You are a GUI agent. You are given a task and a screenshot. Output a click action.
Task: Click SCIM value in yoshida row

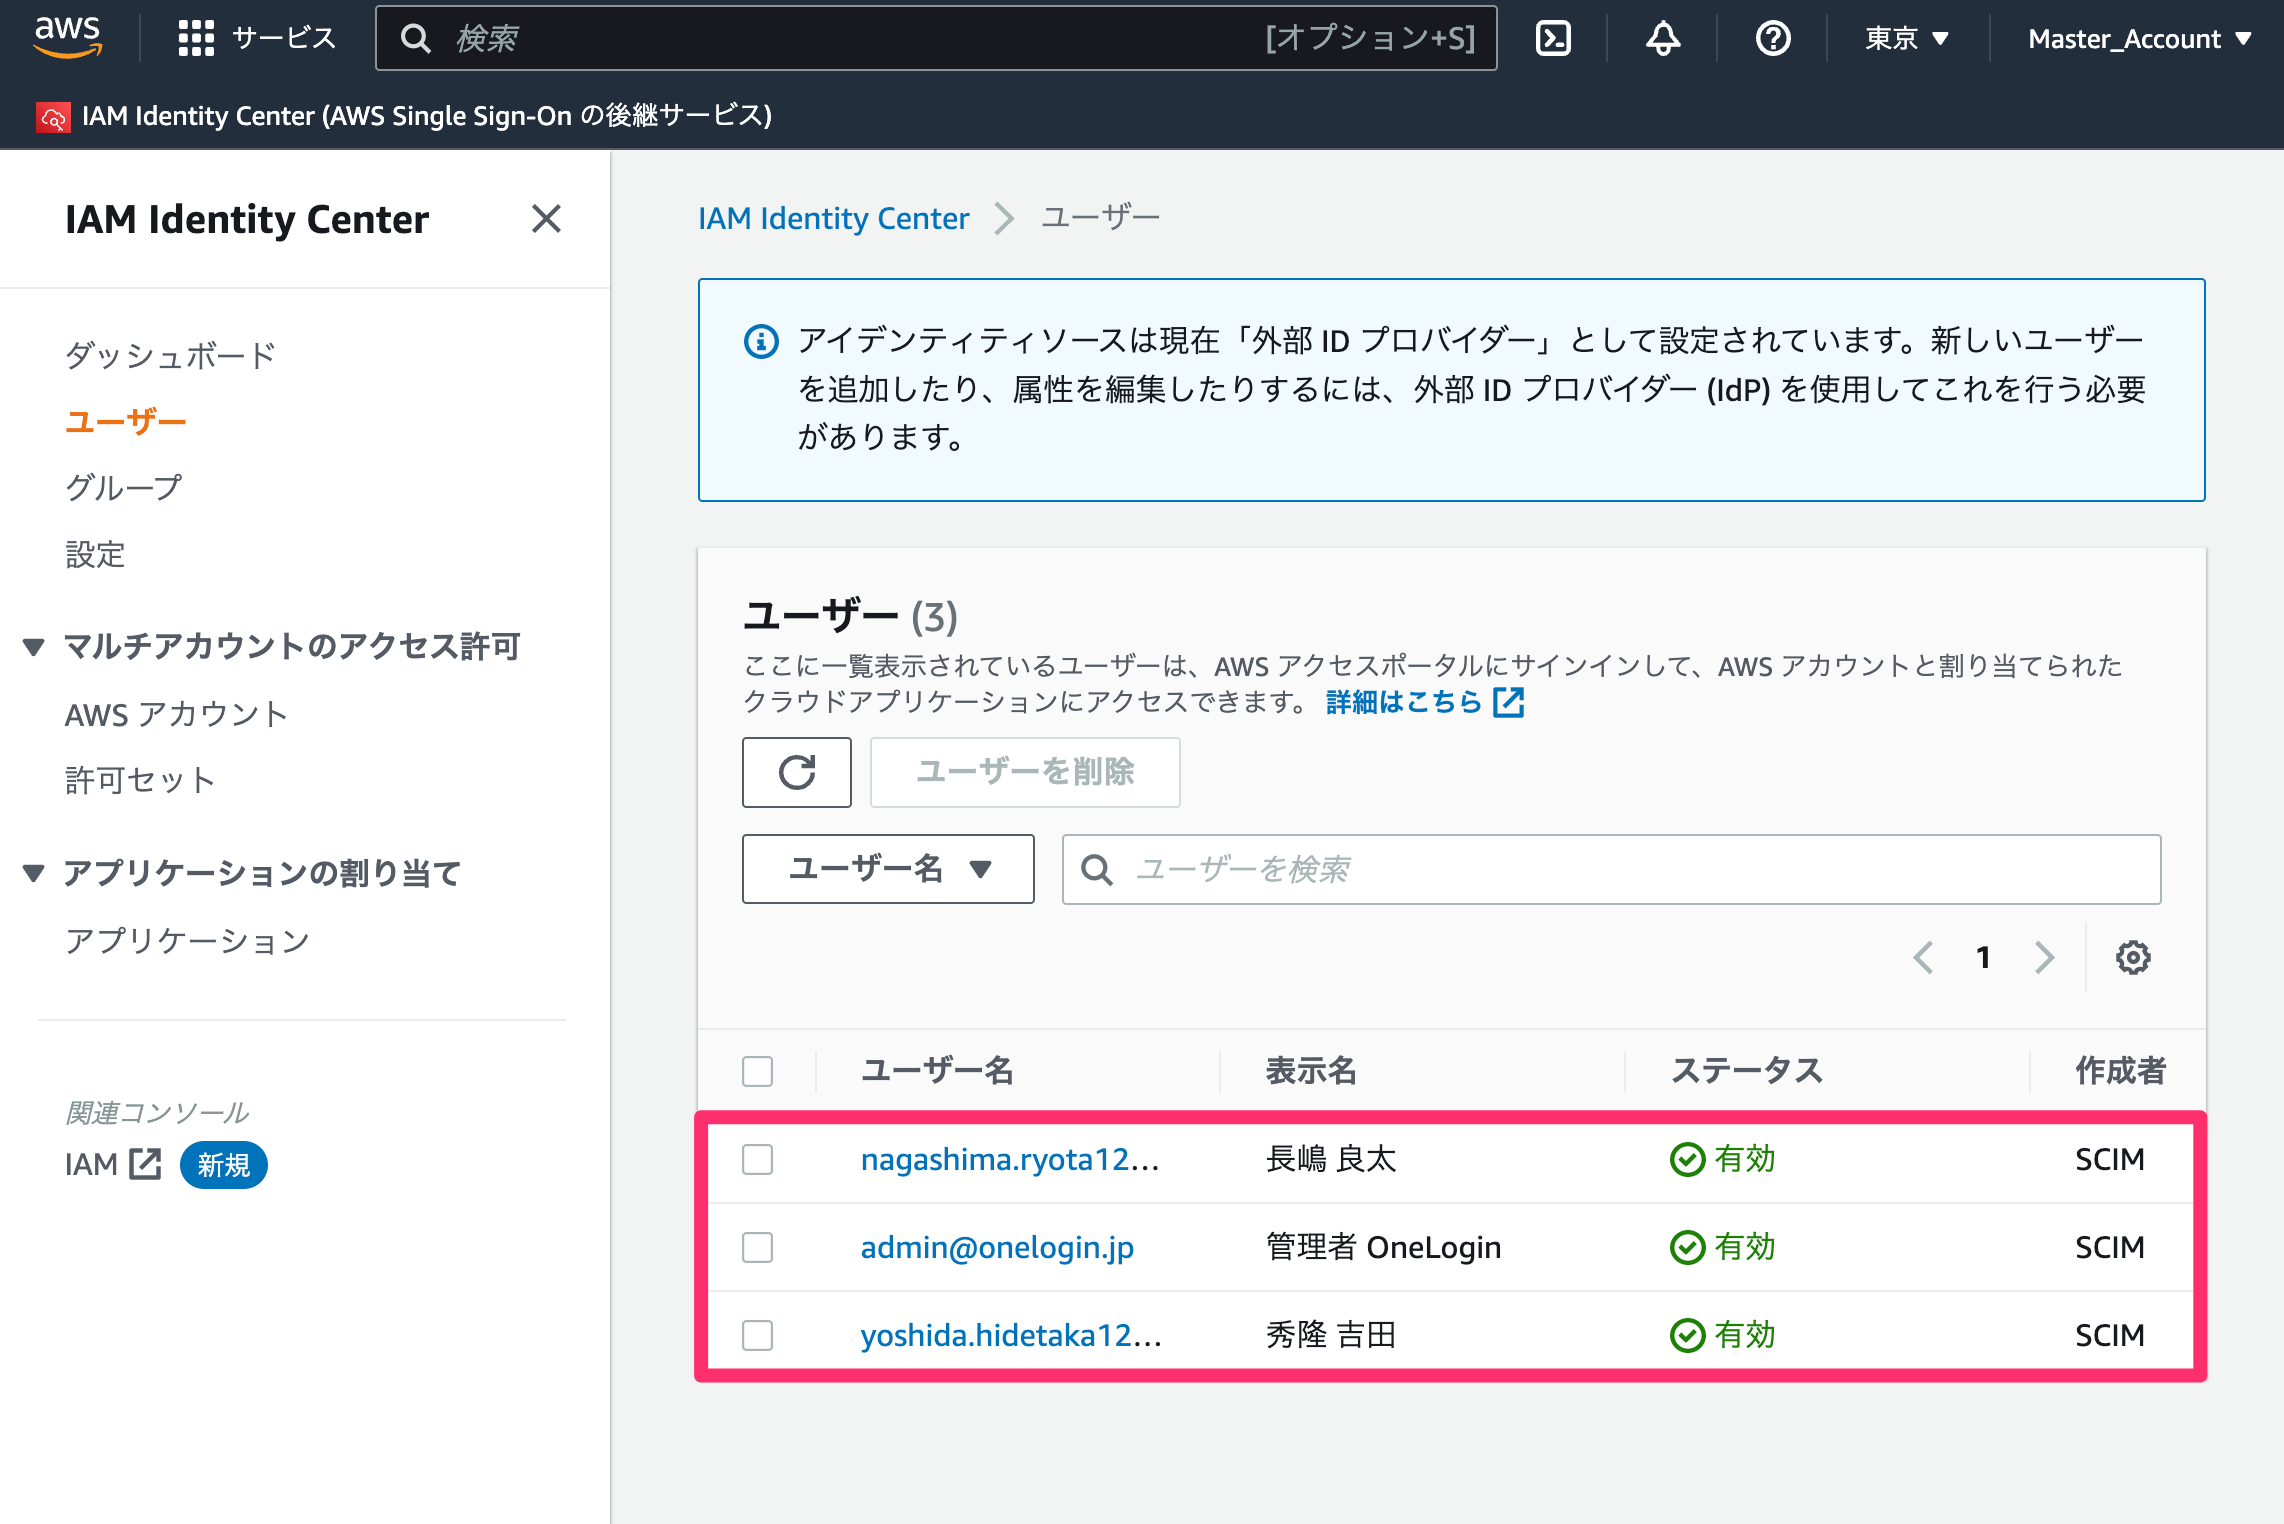[x=2110, y=1335]
